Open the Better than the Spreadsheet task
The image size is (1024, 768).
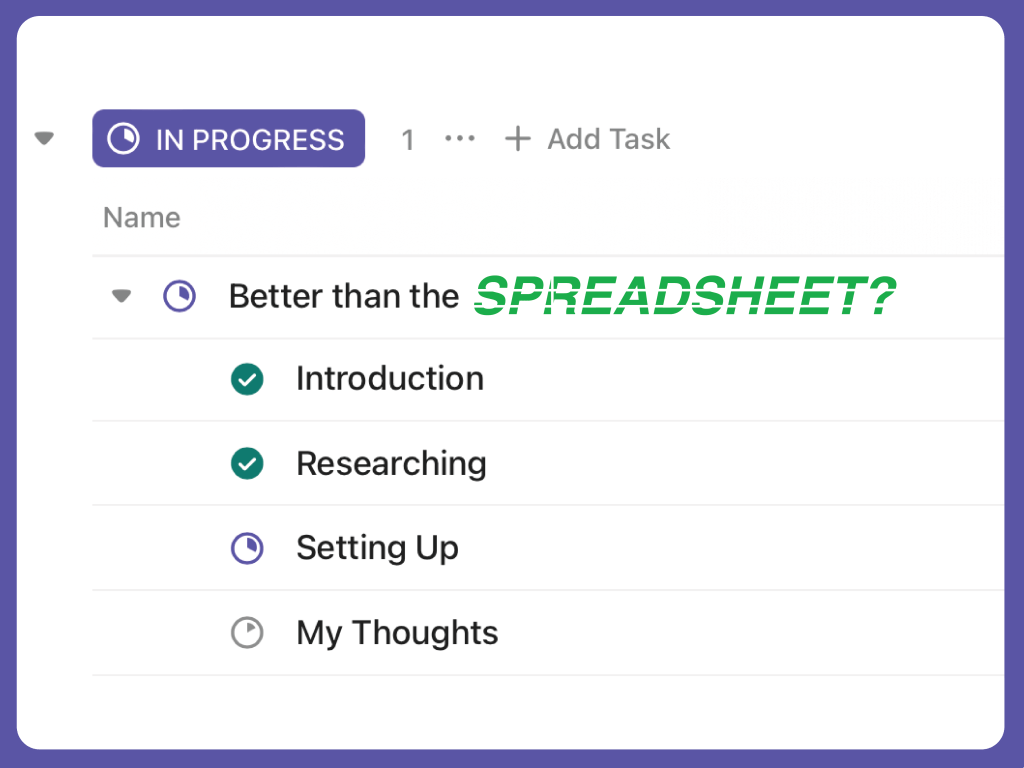coord(343,296)
